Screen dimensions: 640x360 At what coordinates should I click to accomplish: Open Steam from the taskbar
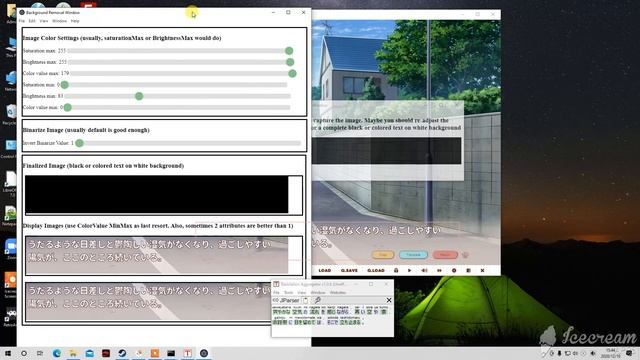tap(122, 353)
